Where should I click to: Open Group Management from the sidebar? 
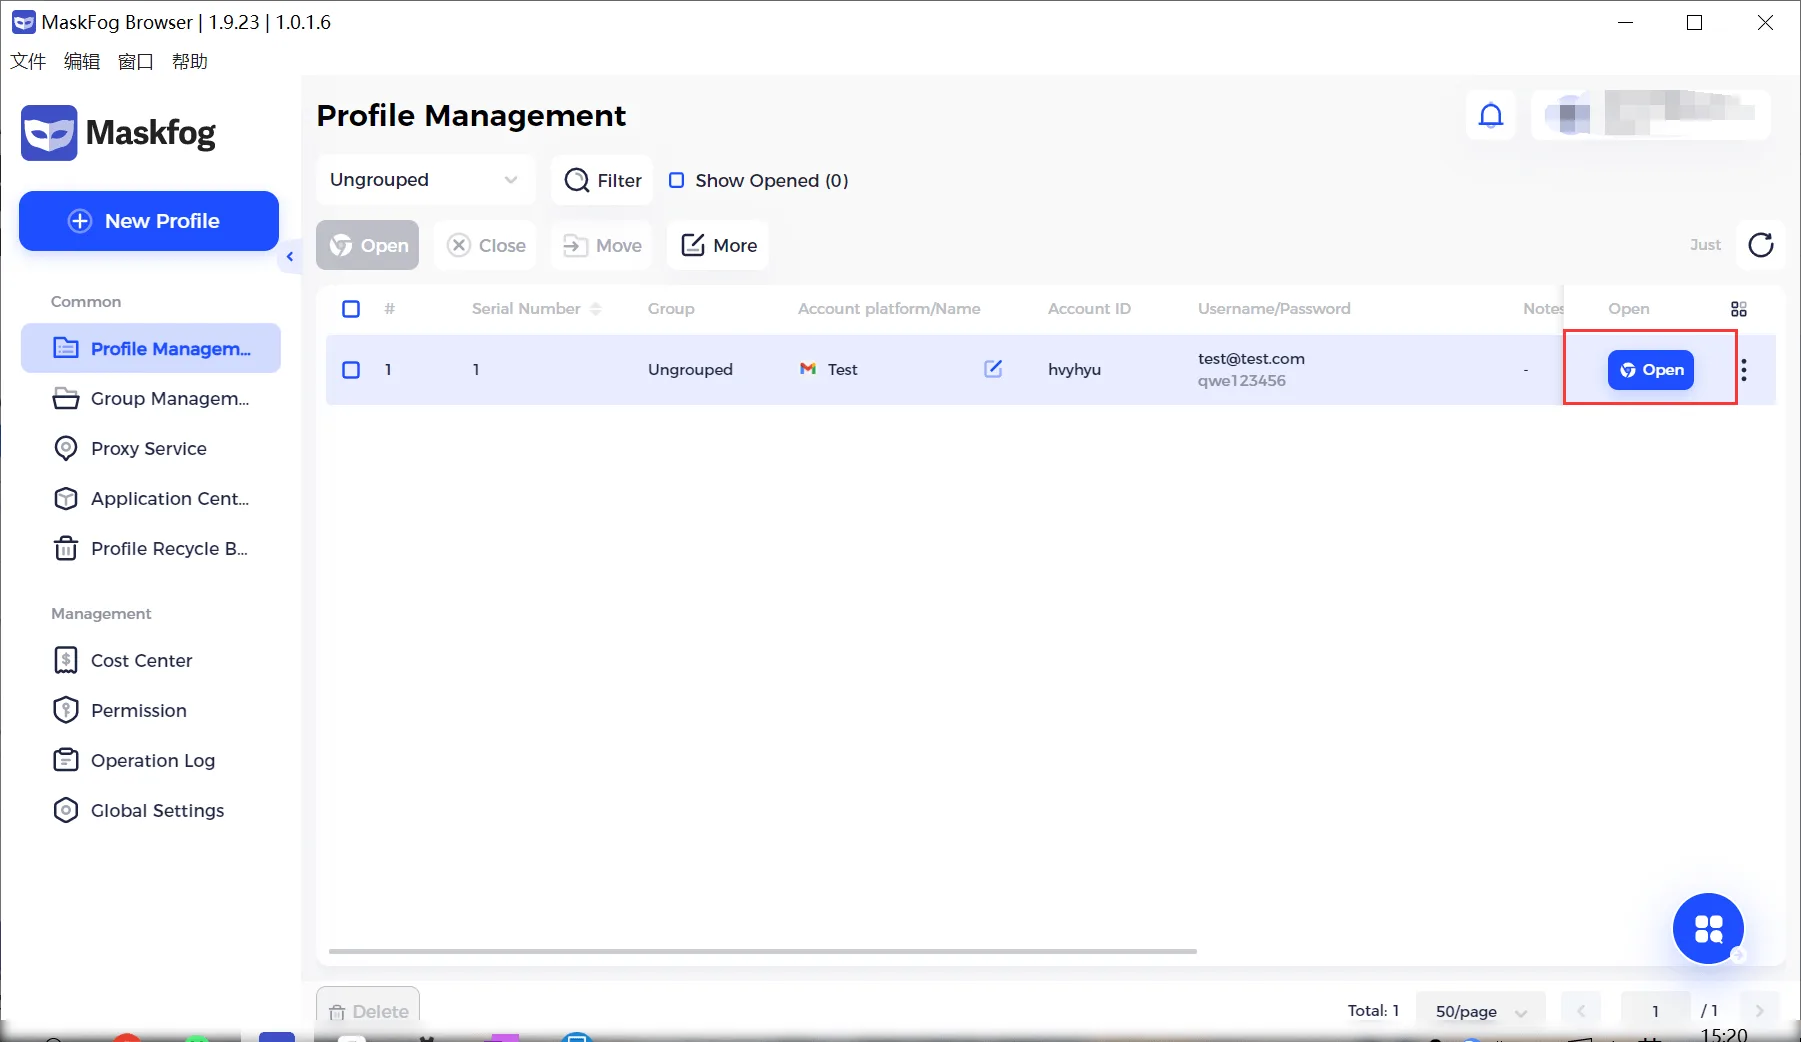click(151, 398)
